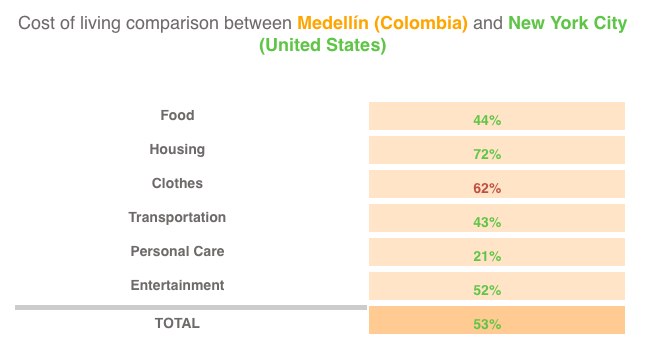Click the 21% Personal Care bar
This screenshot has height=364, width=649.
pyautogui.click(x=497, y=252)
